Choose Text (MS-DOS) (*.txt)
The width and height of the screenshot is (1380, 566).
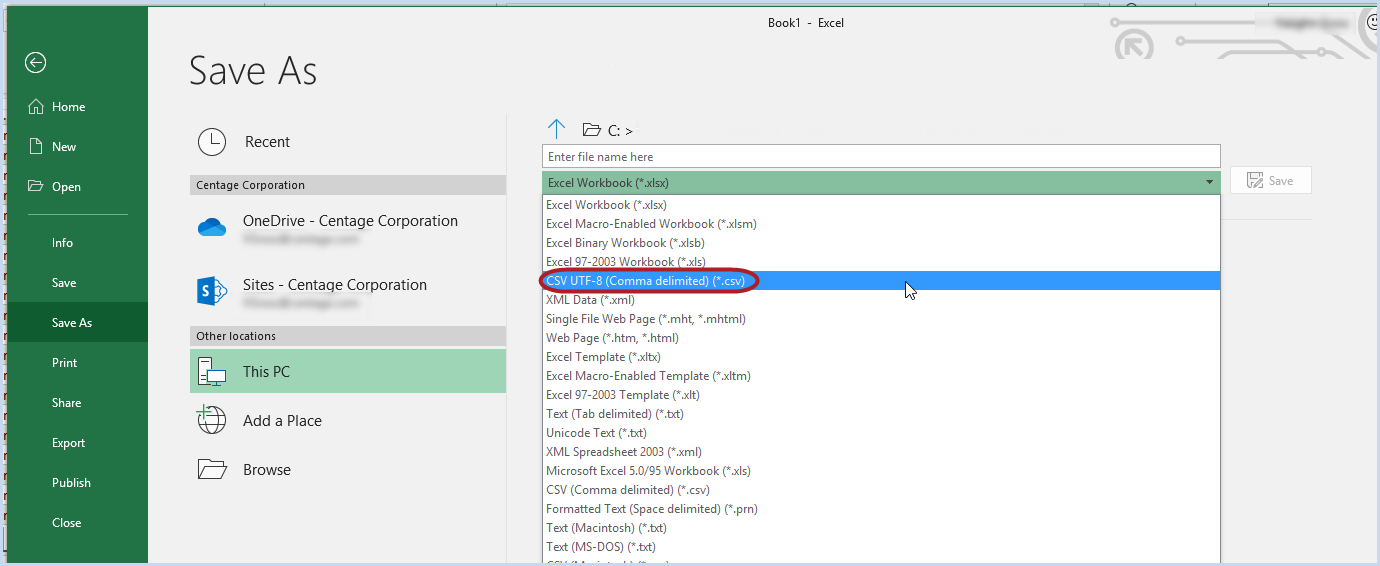point(881,547)
